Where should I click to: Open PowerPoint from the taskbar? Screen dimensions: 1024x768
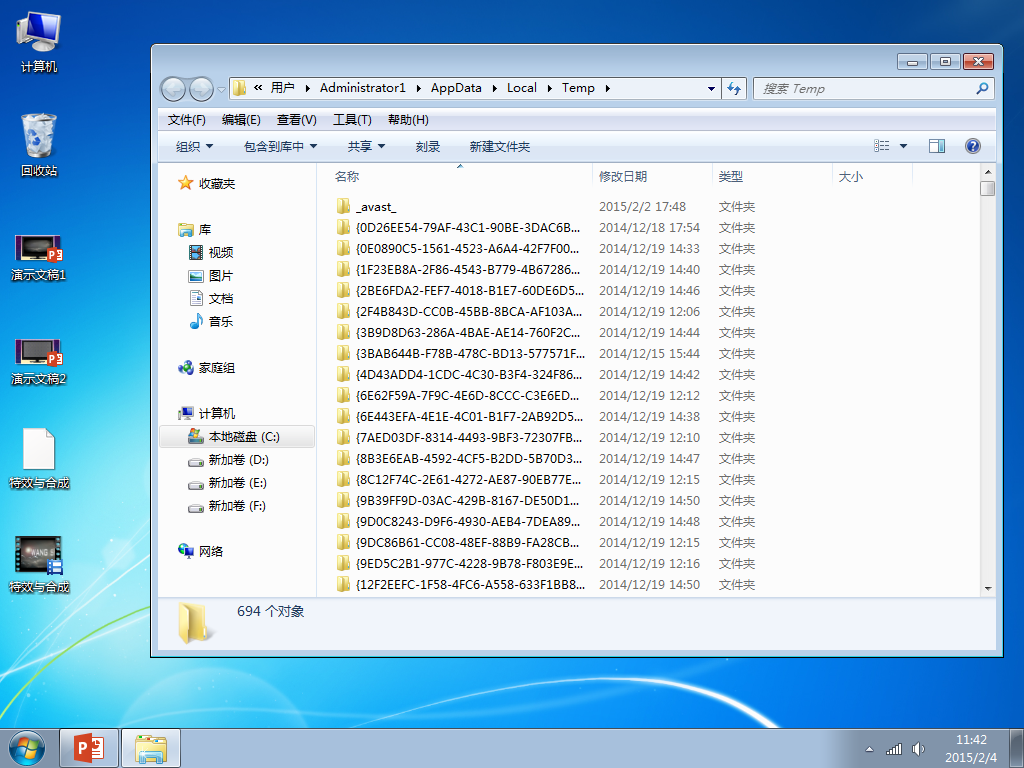pyautogui.click(x=89, y=748)
